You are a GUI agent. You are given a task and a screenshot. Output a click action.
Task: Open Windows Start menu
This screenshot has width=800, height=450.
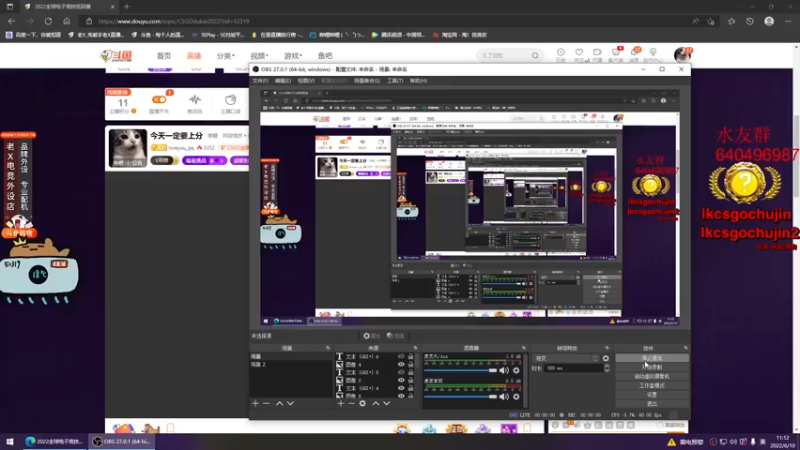(10, 441)
